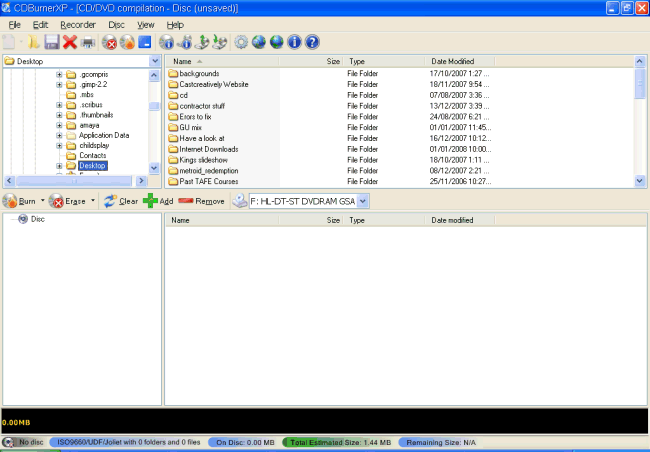
Task: Click the Open folder toolbar icon
Action: click(x=34, y=42)
